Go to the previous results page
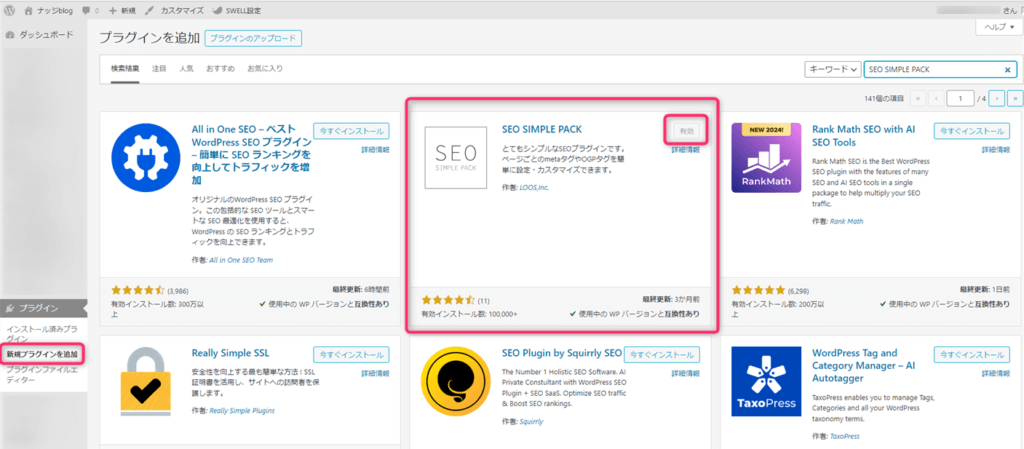Screen dimensions: 1024x449 937,99
